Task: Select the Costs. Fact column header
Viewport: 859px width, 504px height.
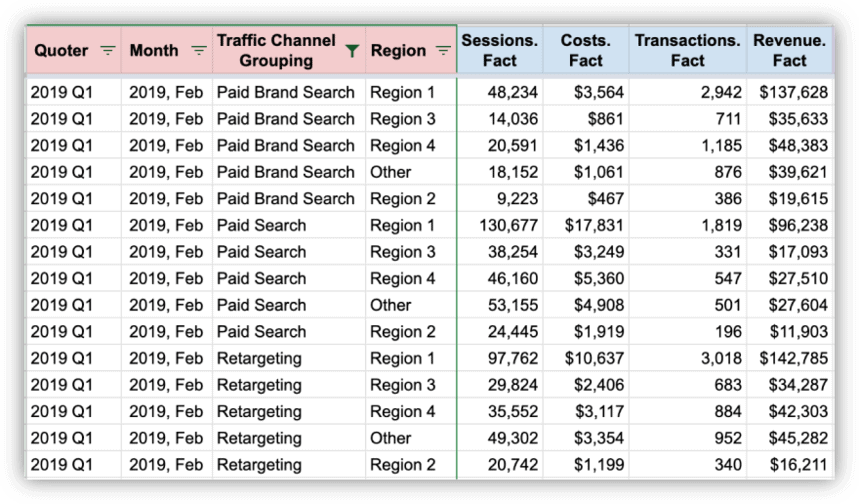Action: [586, 50]
